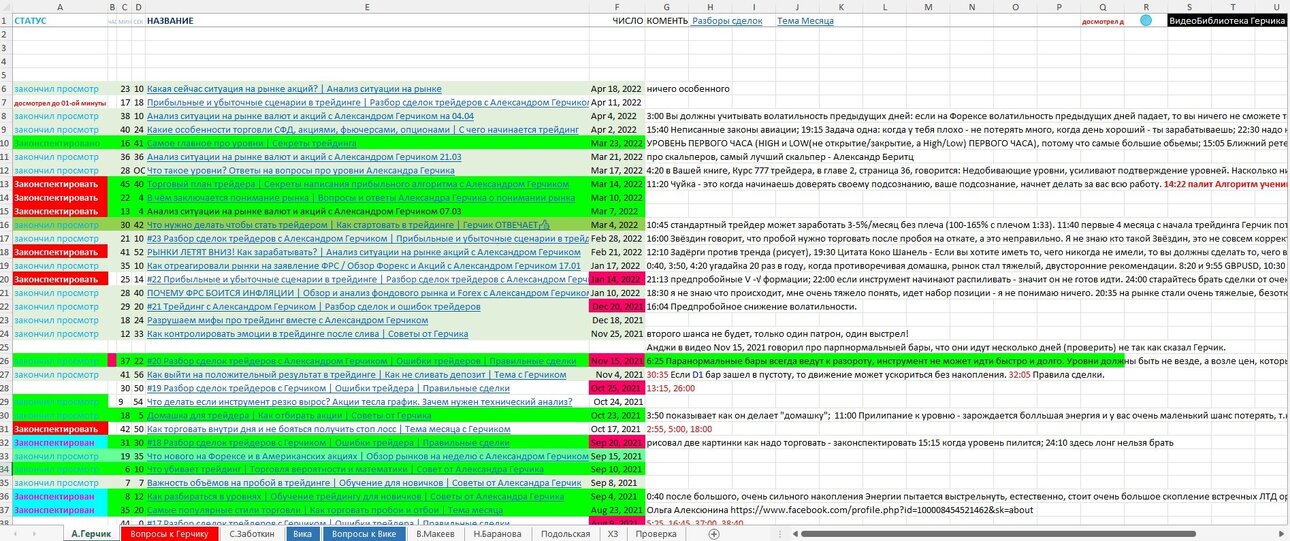Select the comment cell ничего особенного
1290x541 pixels.
click(688, 88)
